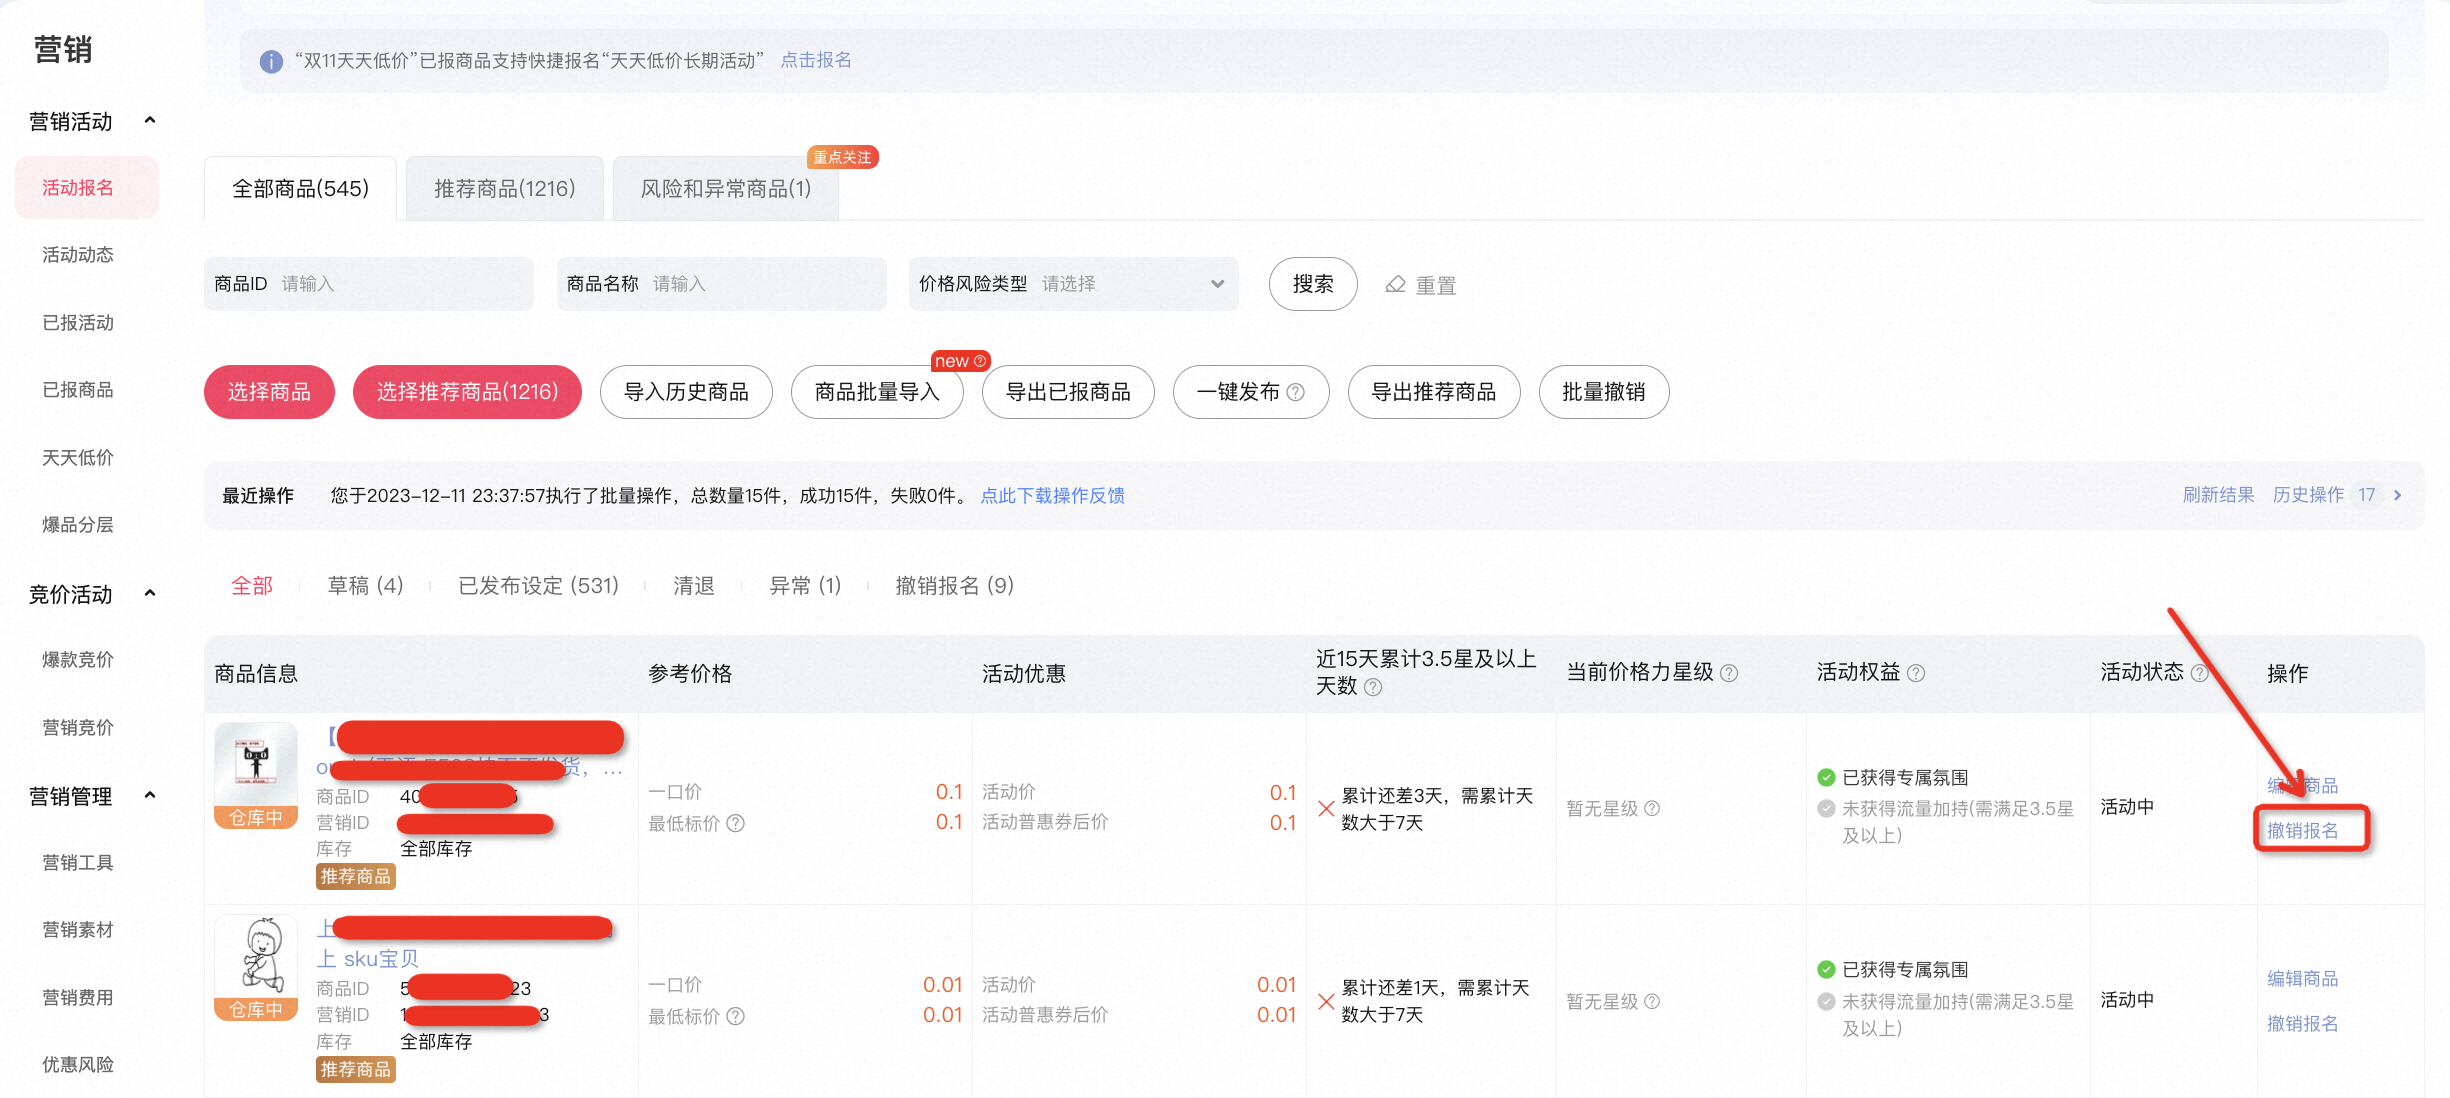The image size is (2450, 1098).
Task: Click 选择推荐商品(1216) button
Action: tap(467, 392)
